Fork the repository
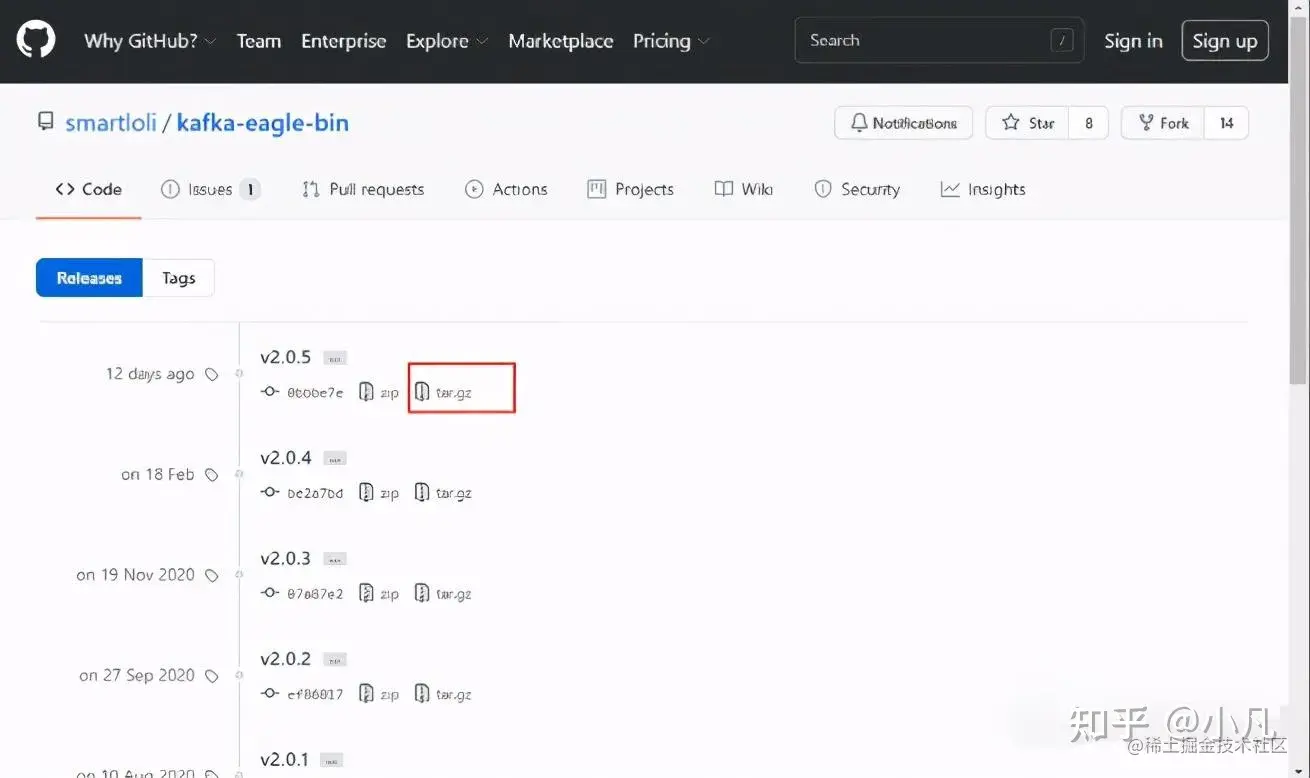This screenshot has width=1310, height=778. point(1163,123)
